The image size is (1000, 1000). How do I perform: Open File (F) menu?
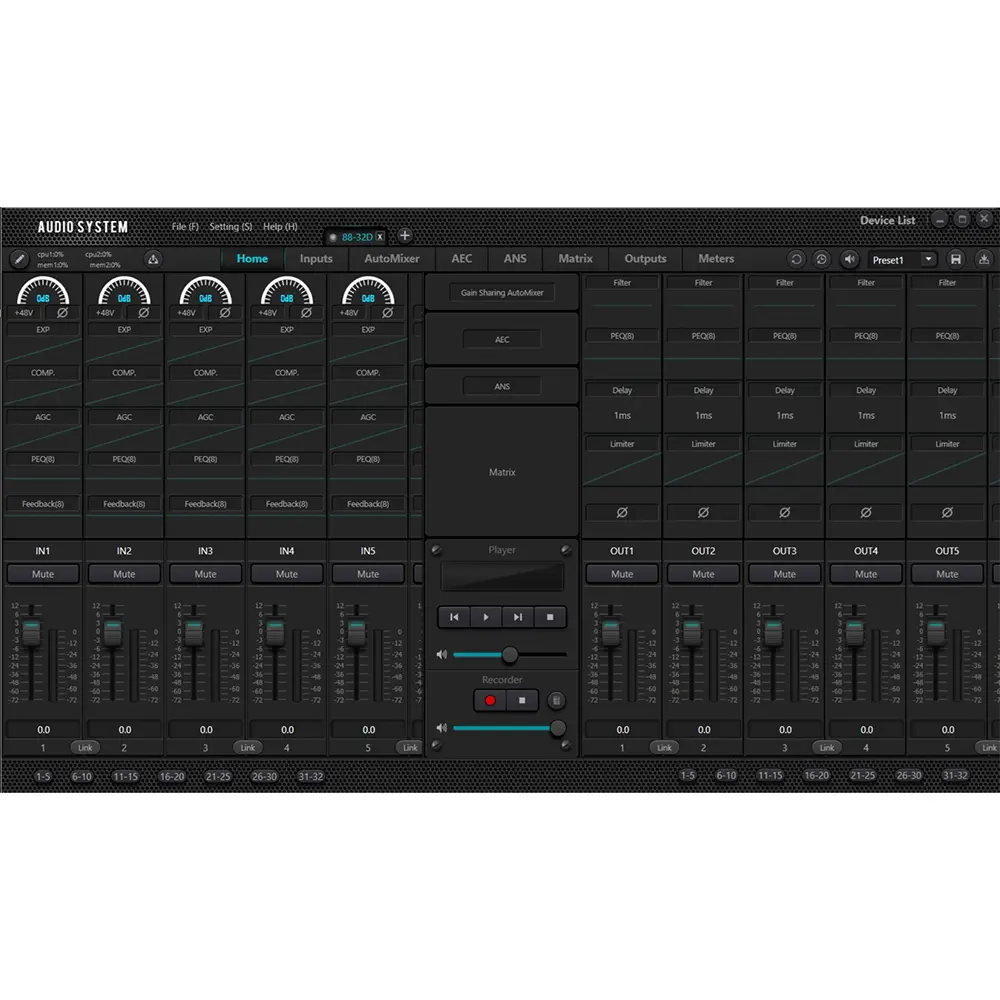click(185, 226)
